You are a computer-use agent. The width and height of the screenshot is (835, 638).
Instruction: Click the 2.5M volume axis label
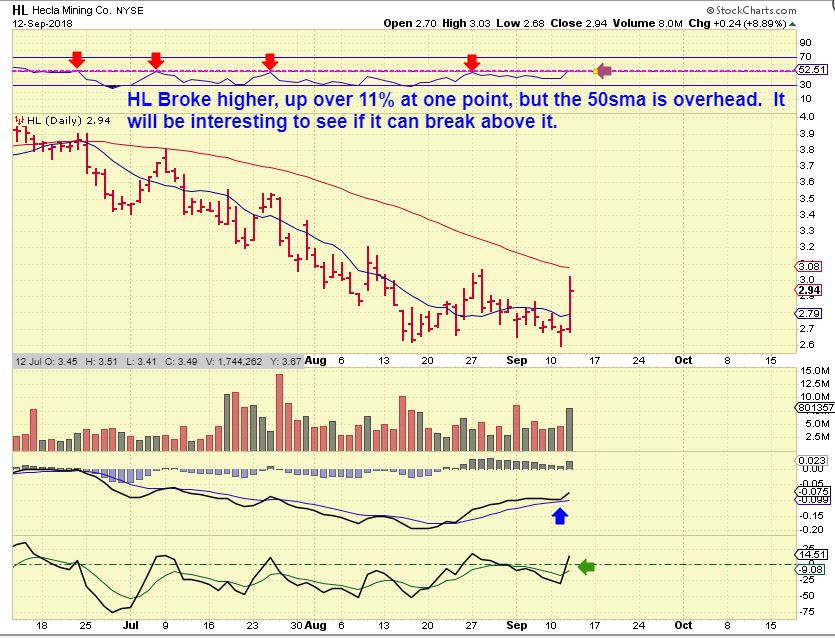coord(817,437)
